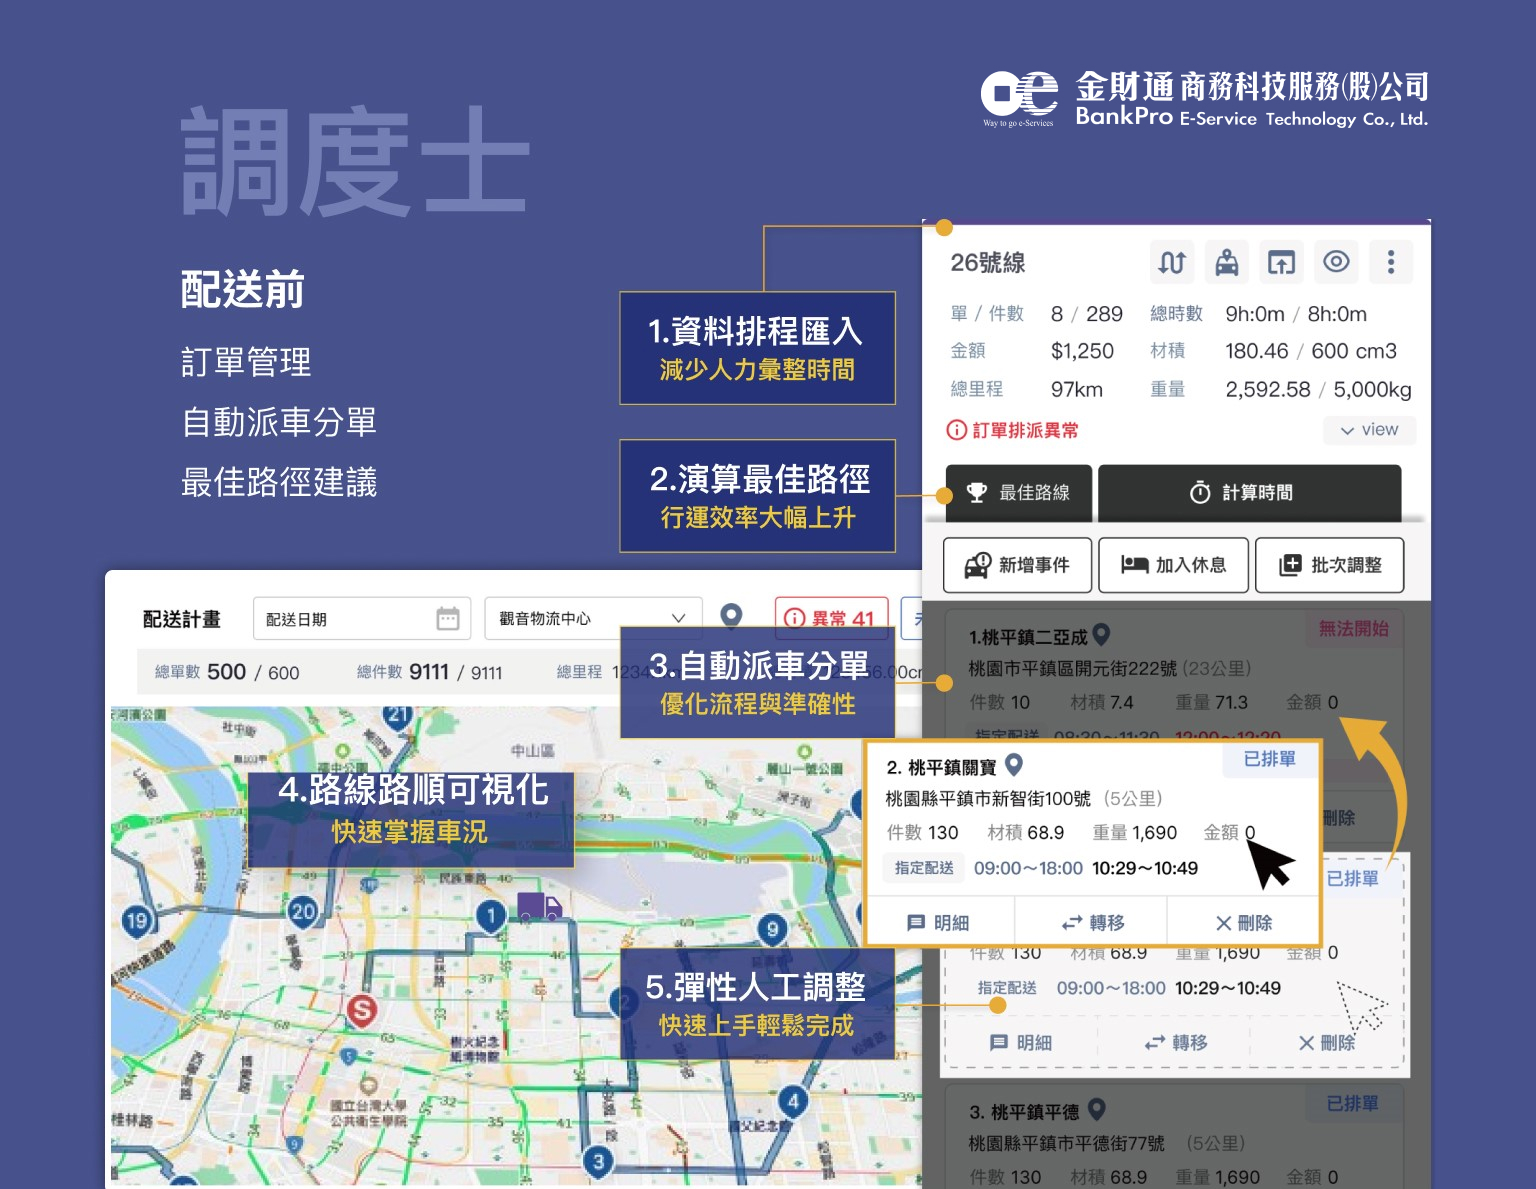1536x1189 pixels.
Task: Click the 異常 41 alert button
Action: tap(829, 619)
